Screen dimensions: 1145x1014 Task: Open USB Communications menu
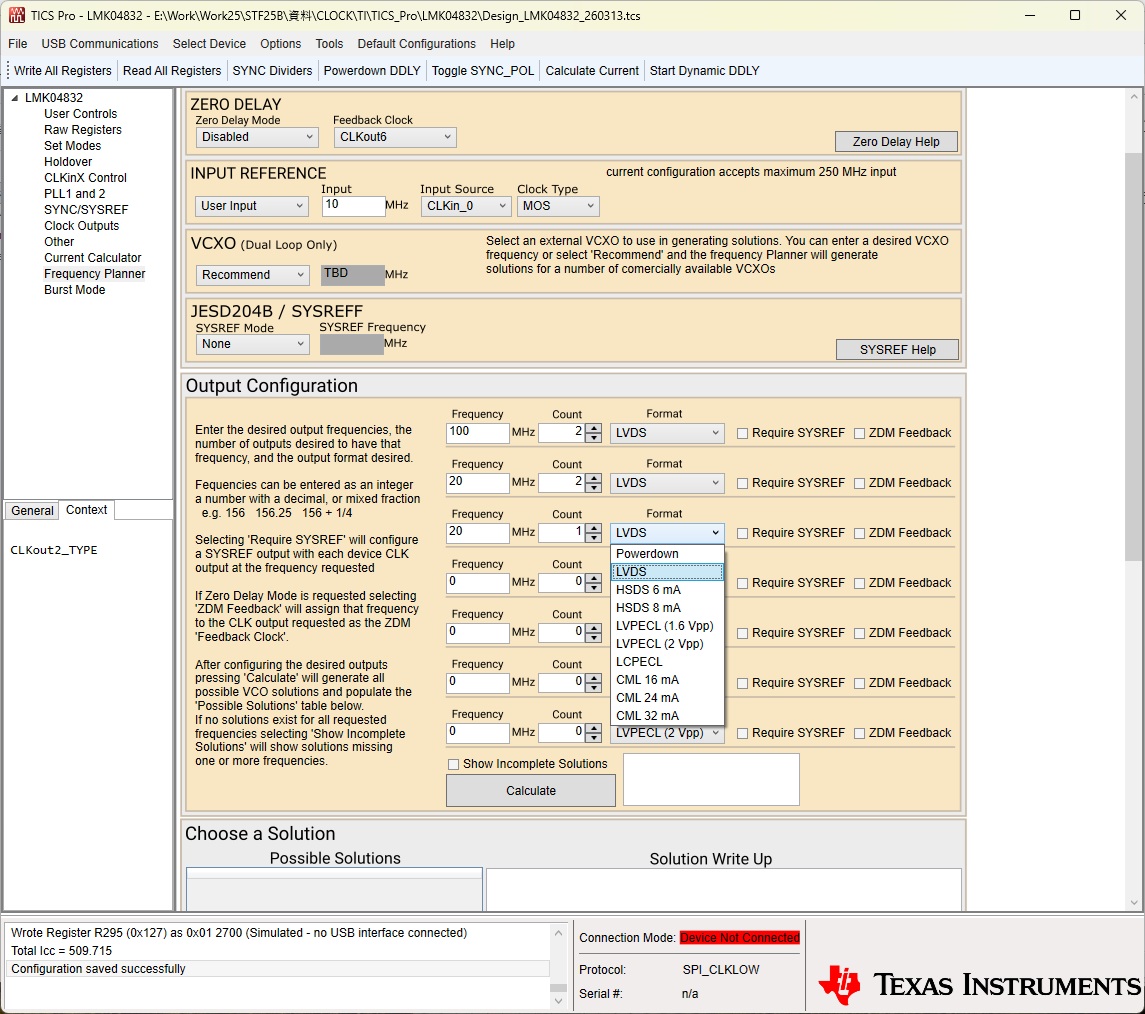(100, 44)
